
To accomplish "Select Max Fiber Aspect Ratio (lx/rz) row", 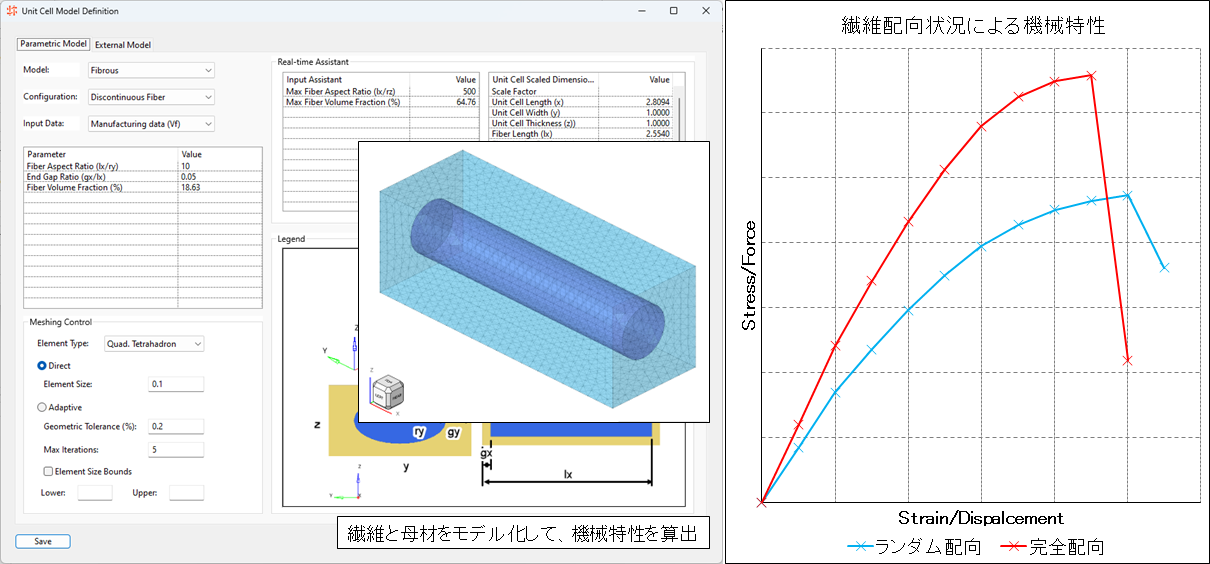I will 381,91.
